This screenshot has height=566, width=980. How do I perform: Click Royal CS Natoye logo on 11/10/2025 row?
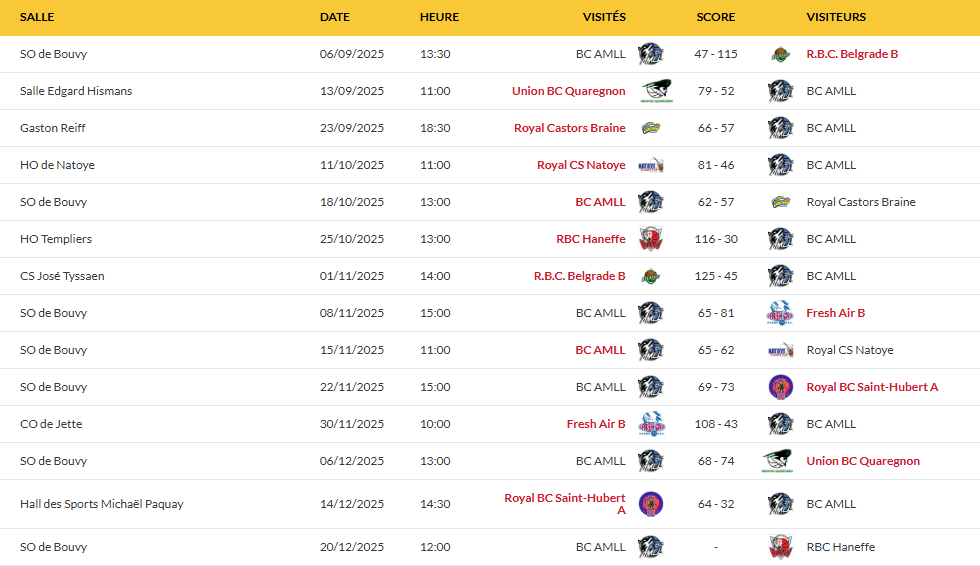pos(651,165)
